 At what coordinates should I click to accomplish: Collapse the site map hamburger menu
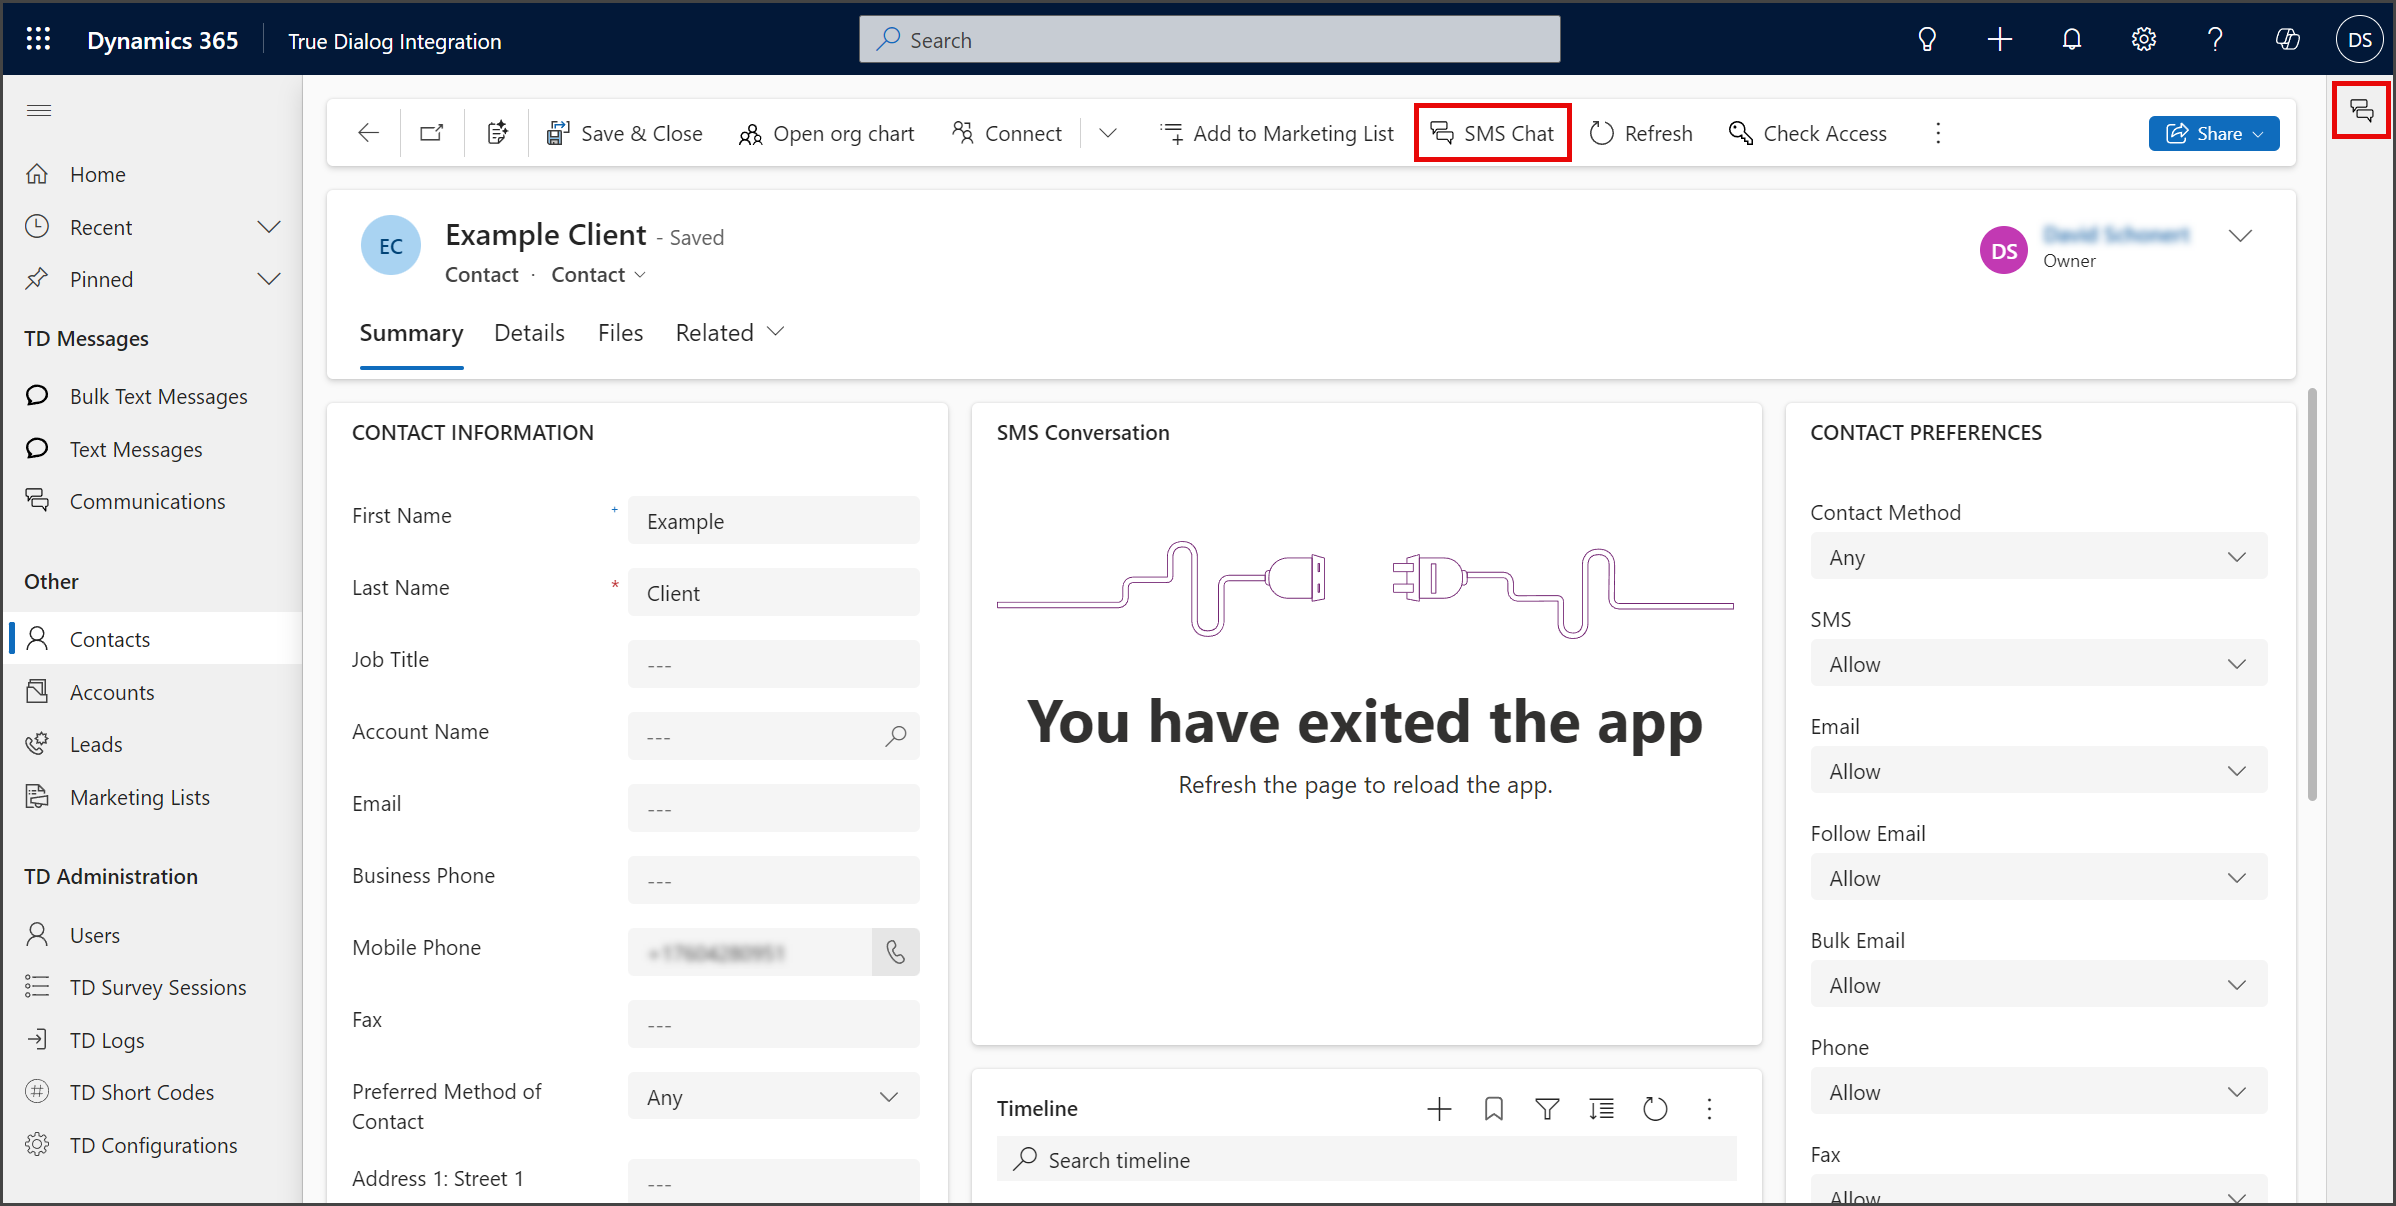(39, 110)
